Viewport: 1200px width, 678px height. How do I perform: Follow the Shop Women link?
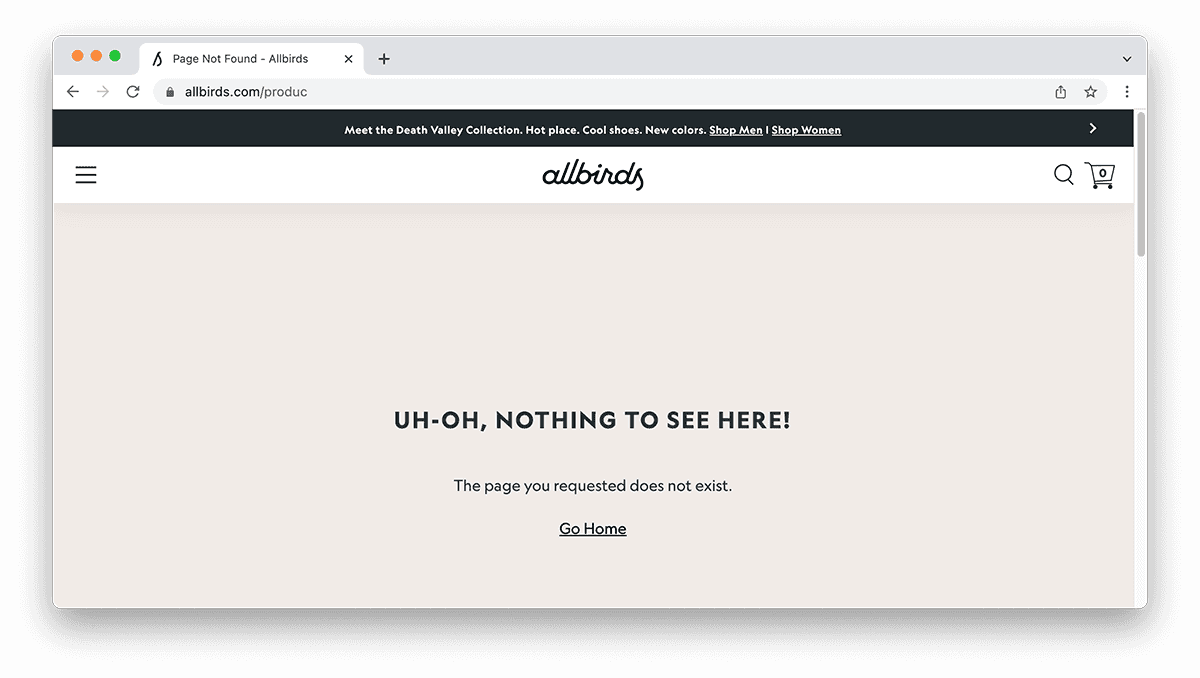tap(806, 130)
